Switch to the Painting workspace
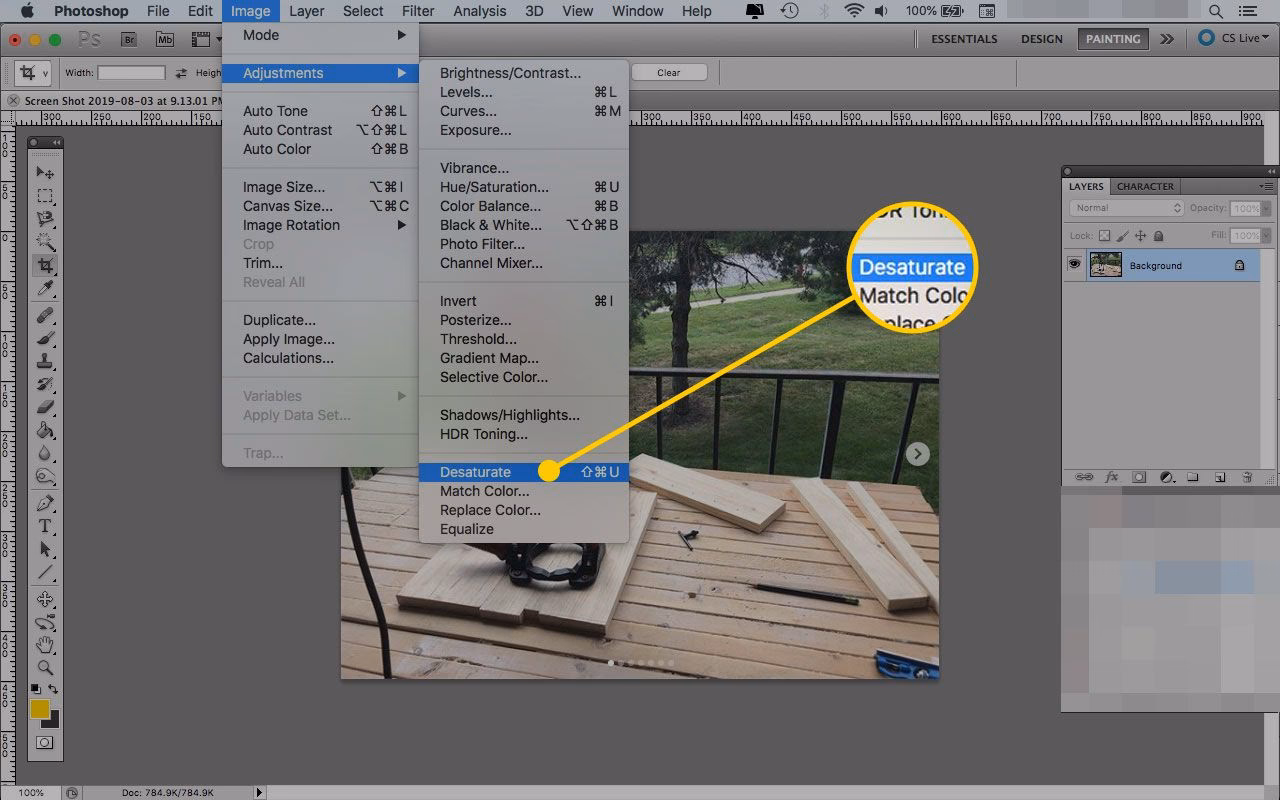The height and width of the screenshot is (800, 1280). point(1112,39)
